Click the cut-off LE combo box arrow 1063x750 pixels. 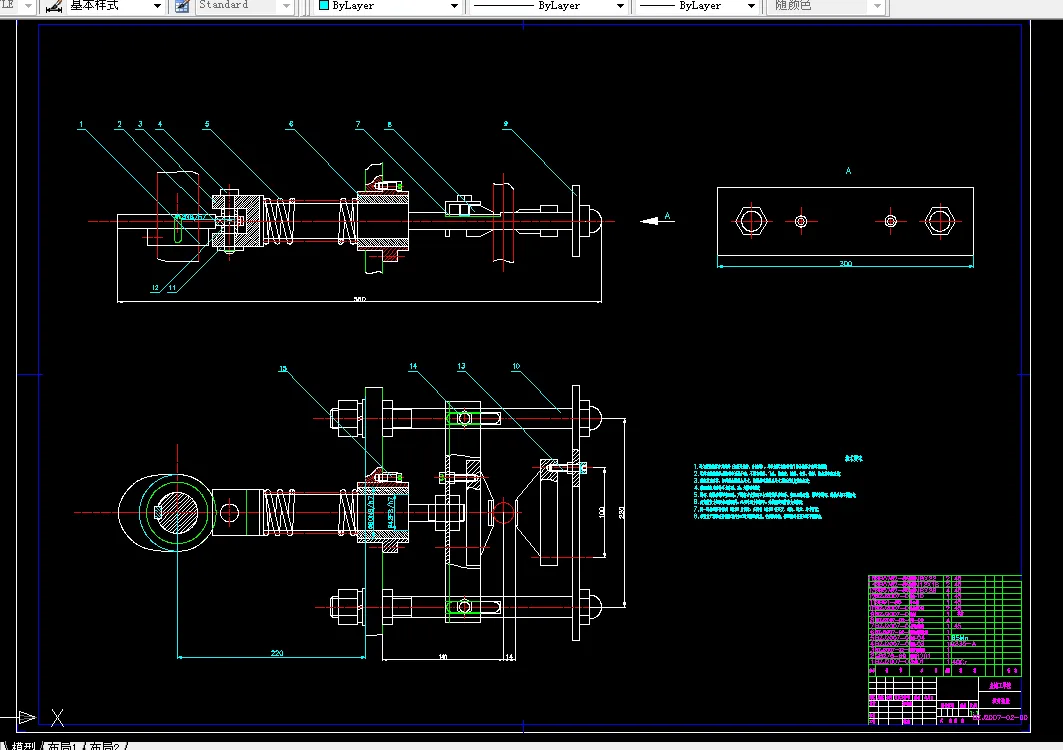[x=28, y=6]
